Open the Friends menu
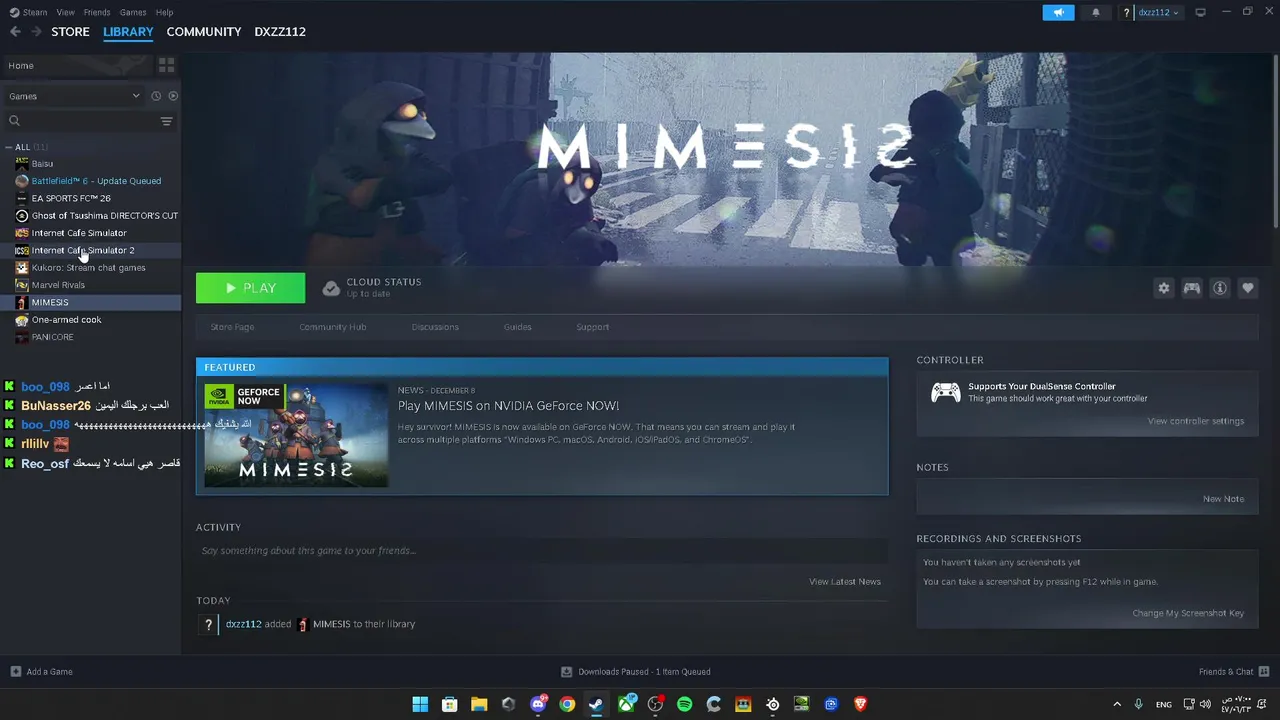This screenshot has height=720, width=1280. [97, 12]
